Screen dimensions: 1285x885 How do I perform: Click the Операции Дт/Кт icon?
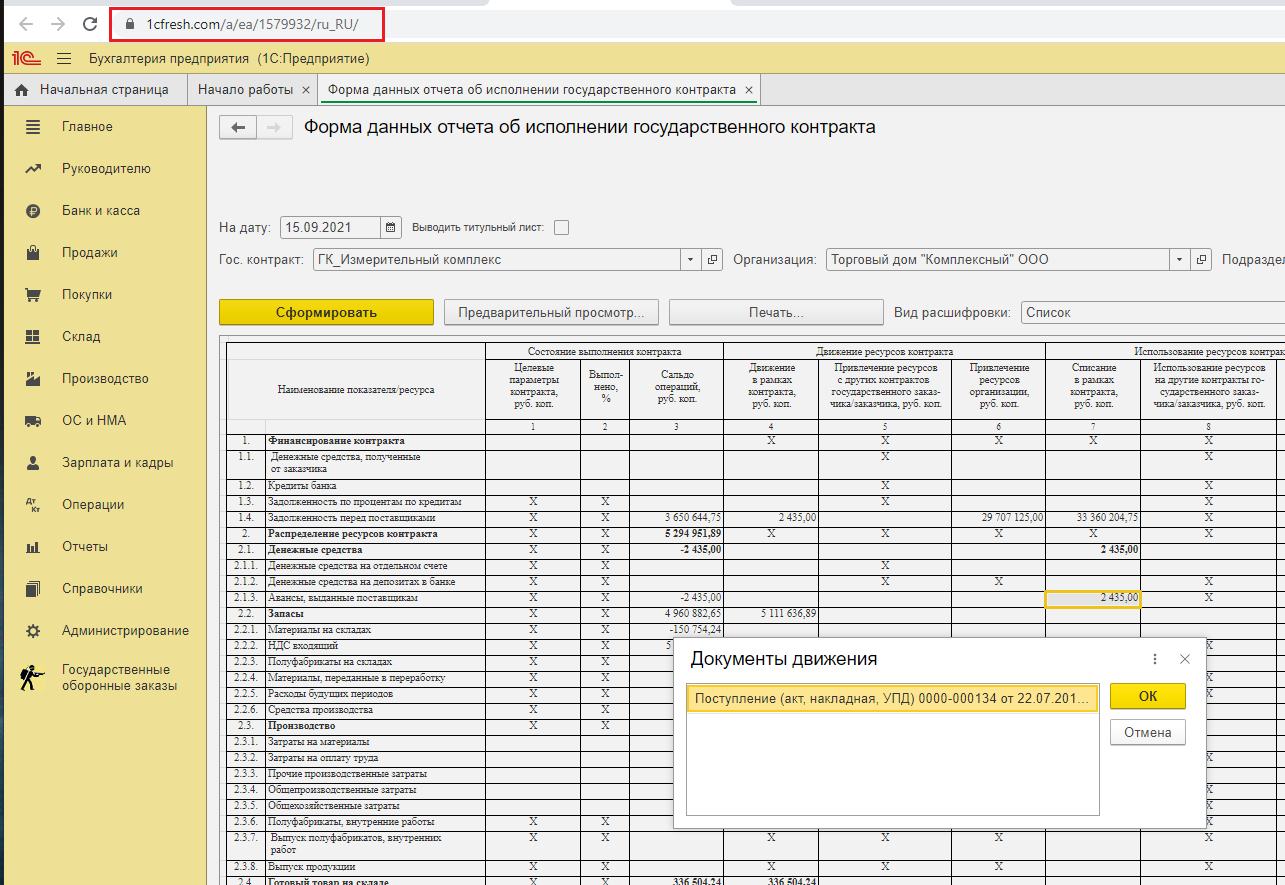(33, 505)
